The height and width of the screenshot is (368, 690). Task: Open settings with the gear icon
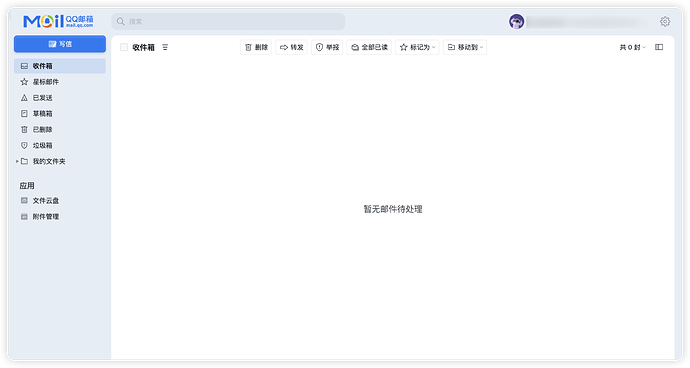pos(665,21)
